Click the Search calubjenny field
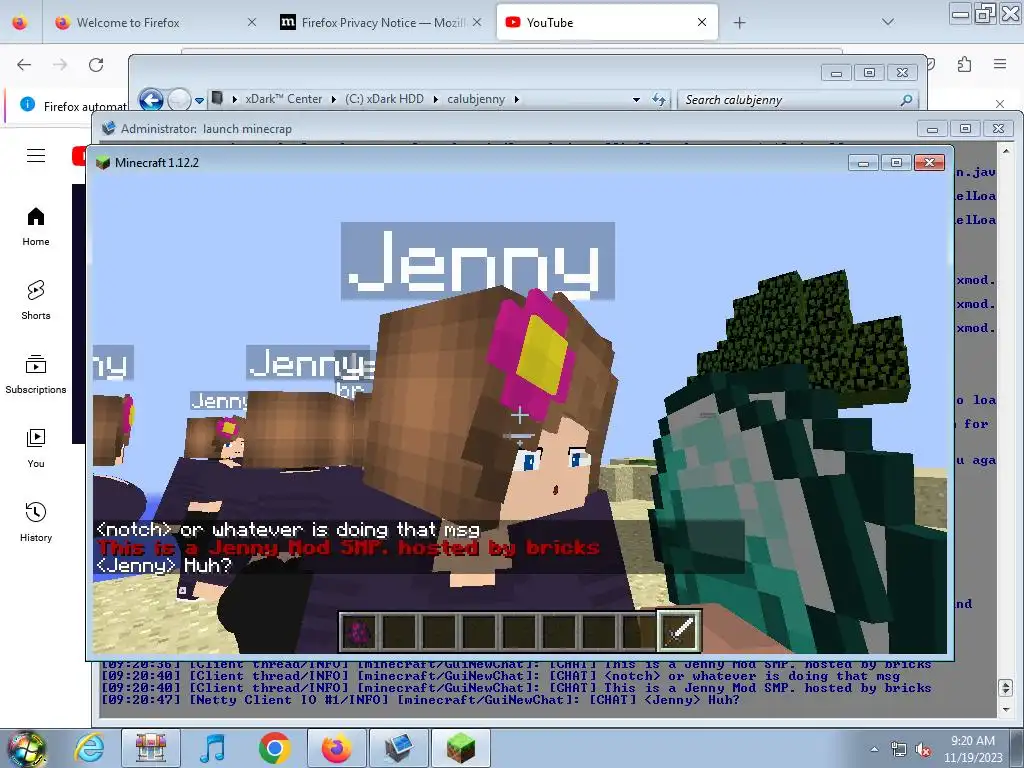The width and height of the screenshot is (1024, 768). 788,100
